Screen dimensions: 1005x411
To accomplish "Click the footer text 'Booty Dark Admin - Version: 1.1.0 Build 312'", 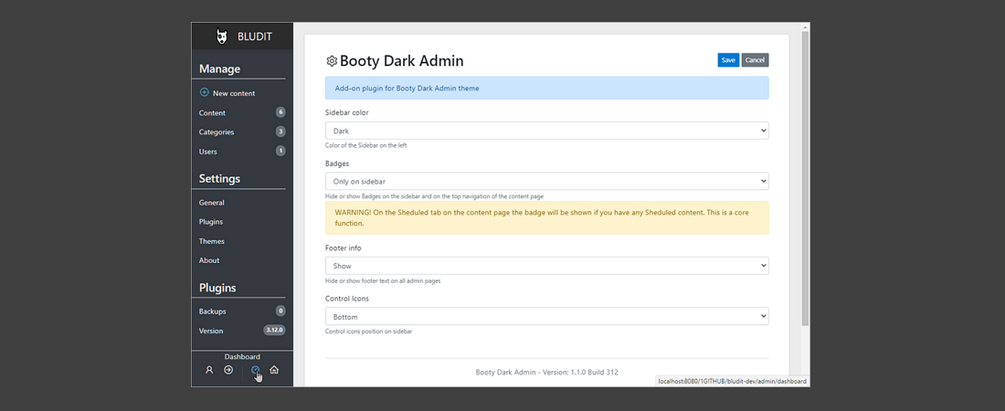I will coord(547,372).
